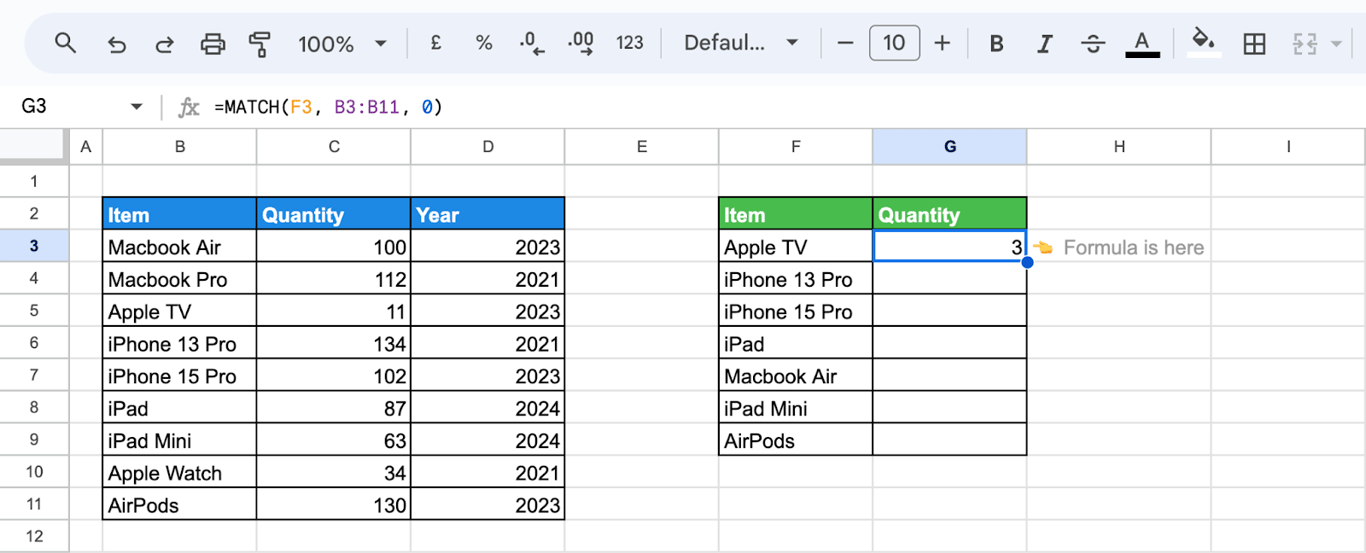Click the green Item header cell

(x=796, y=214)
